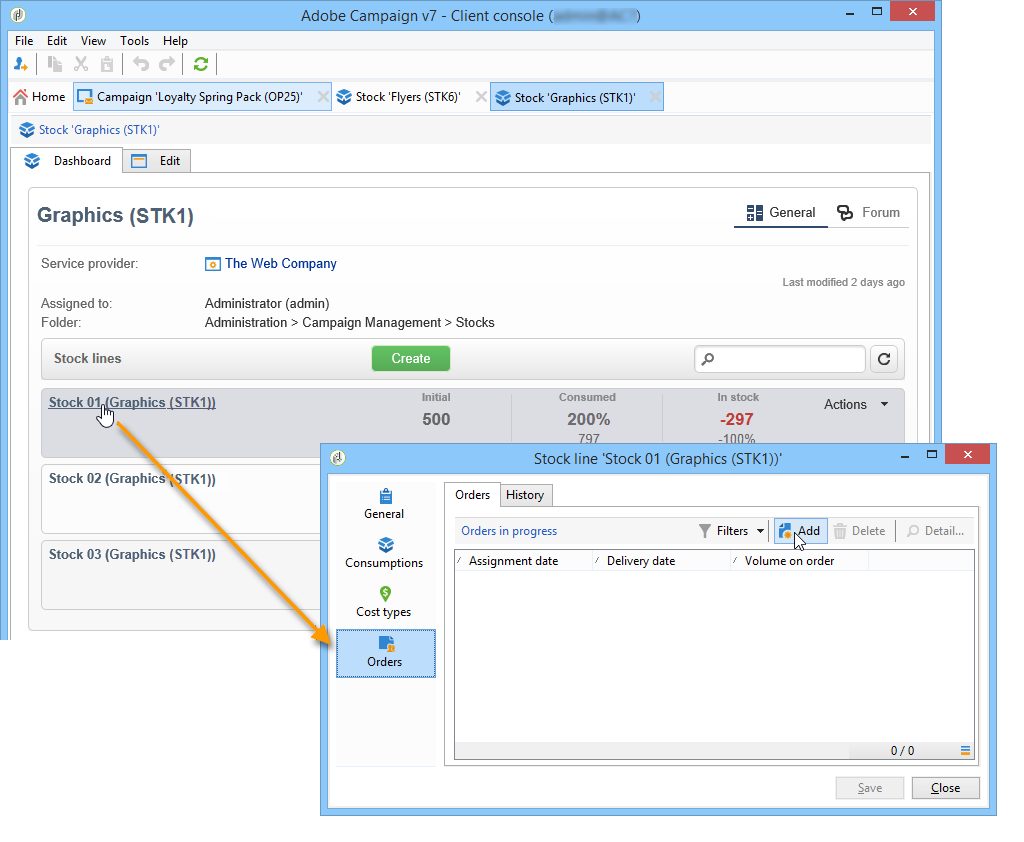Switch to the Stock 'Flyers (STK6)' tab
The width and height of the screenshot is (1024, 842).
tap(408, 97)
